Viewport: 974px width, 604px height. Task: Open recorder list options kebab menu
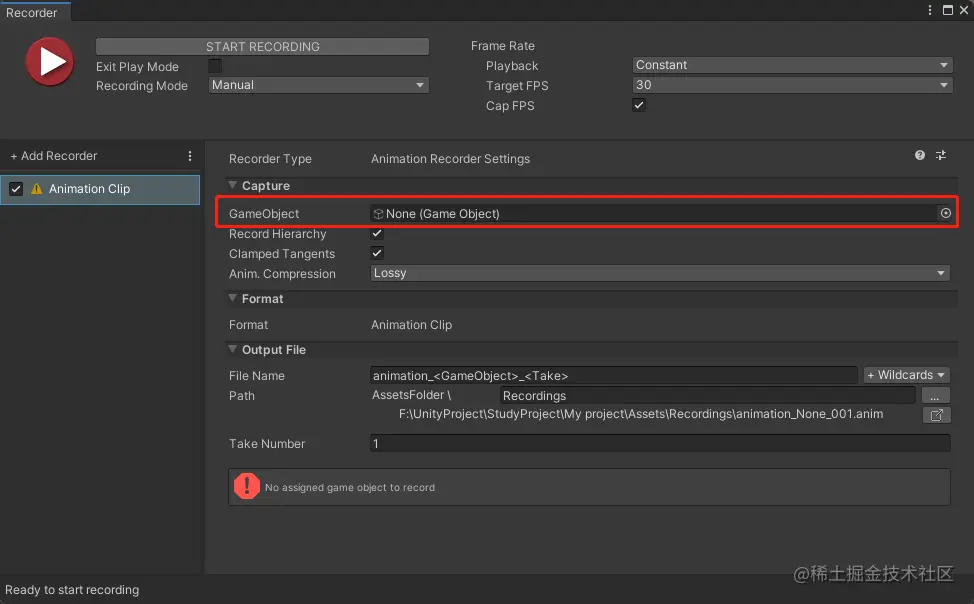pyautogui.click(x=189, y=156)
